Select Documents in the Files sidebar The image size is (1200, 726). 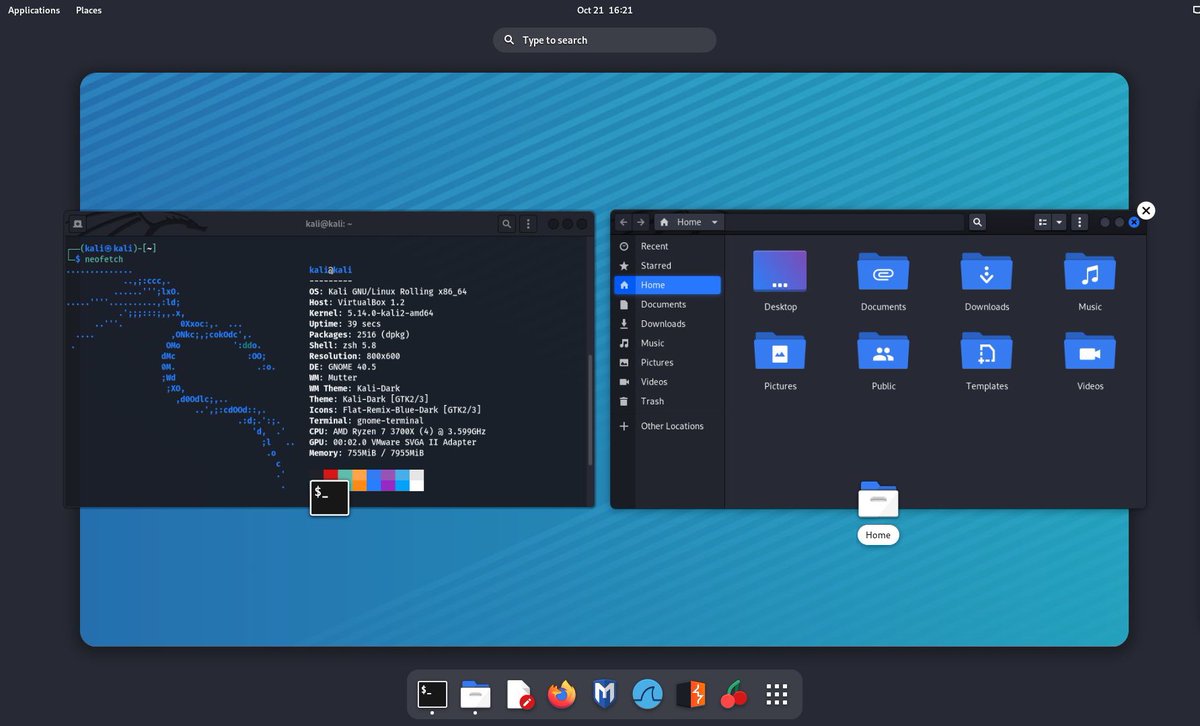668,304
